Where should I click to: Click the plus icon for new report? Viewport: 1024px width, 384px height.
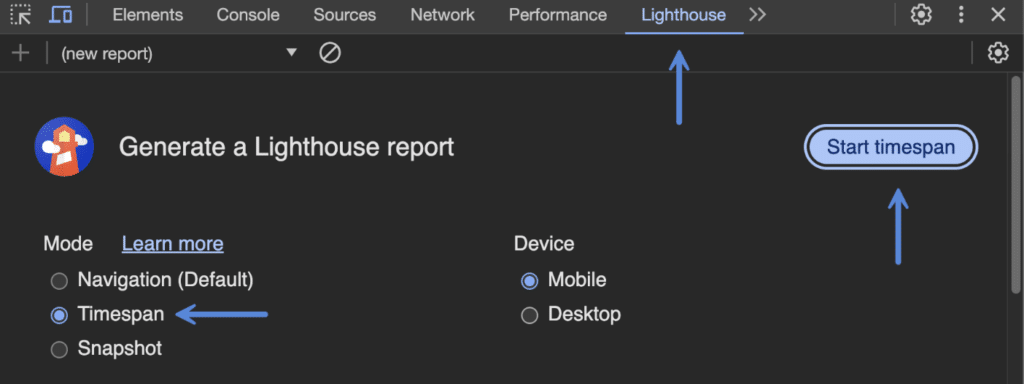click(21, 53)
